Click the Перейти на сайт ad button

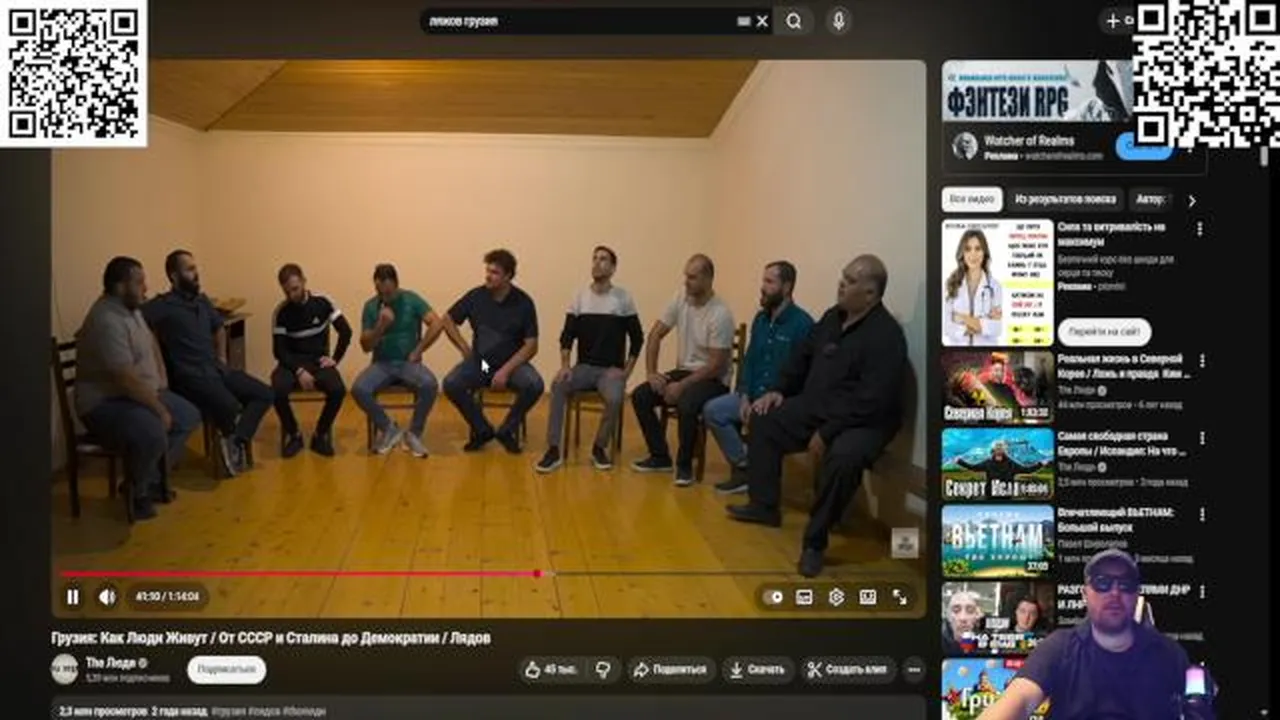pos(1104,332)
